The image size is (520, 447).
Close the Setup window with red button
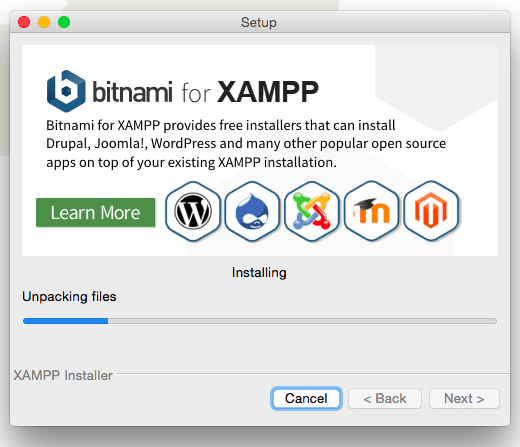24,22
